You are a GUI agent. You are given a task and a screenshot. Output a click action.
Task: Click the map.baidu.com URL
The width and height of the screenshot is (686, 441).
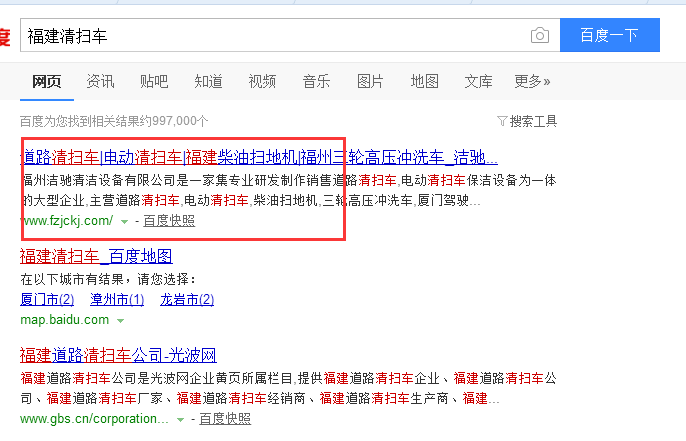point(65,320)
